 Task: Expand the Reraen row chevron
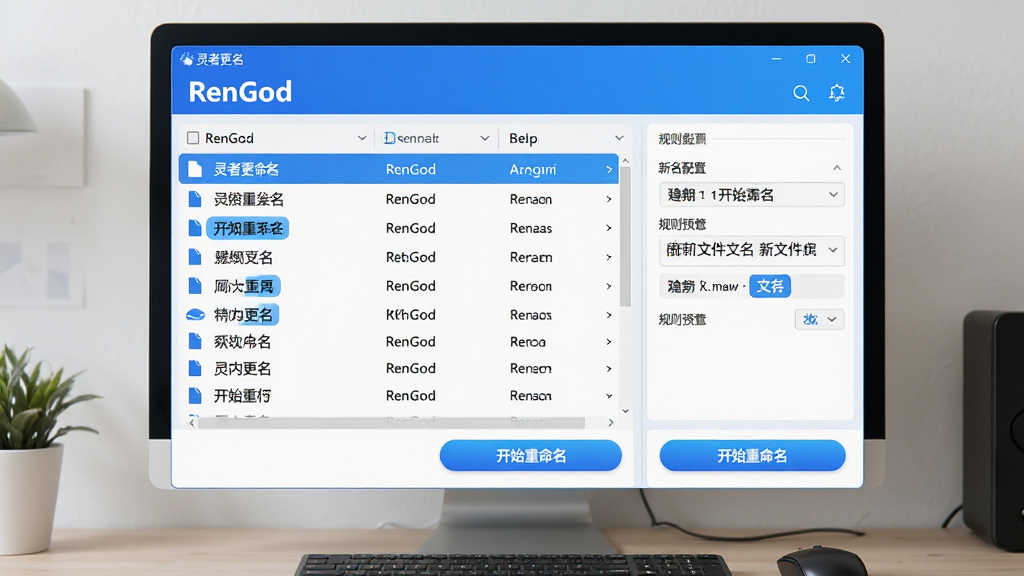pyautogui.click(x=609, y=257)
